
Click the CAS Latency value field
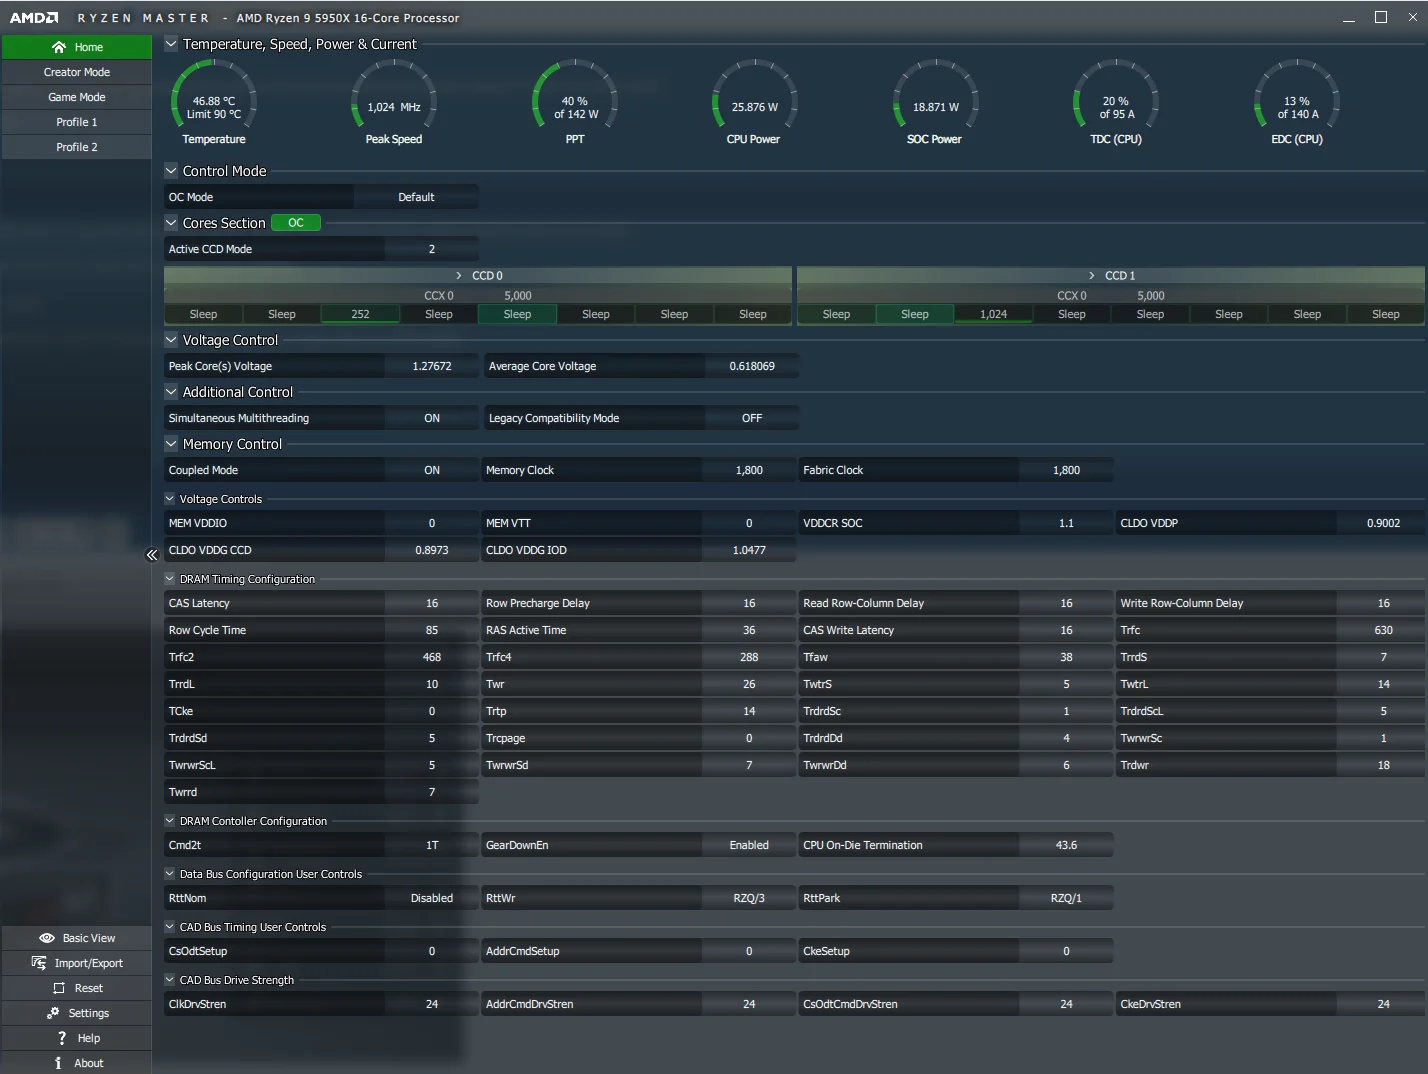[x=432, y=603]
